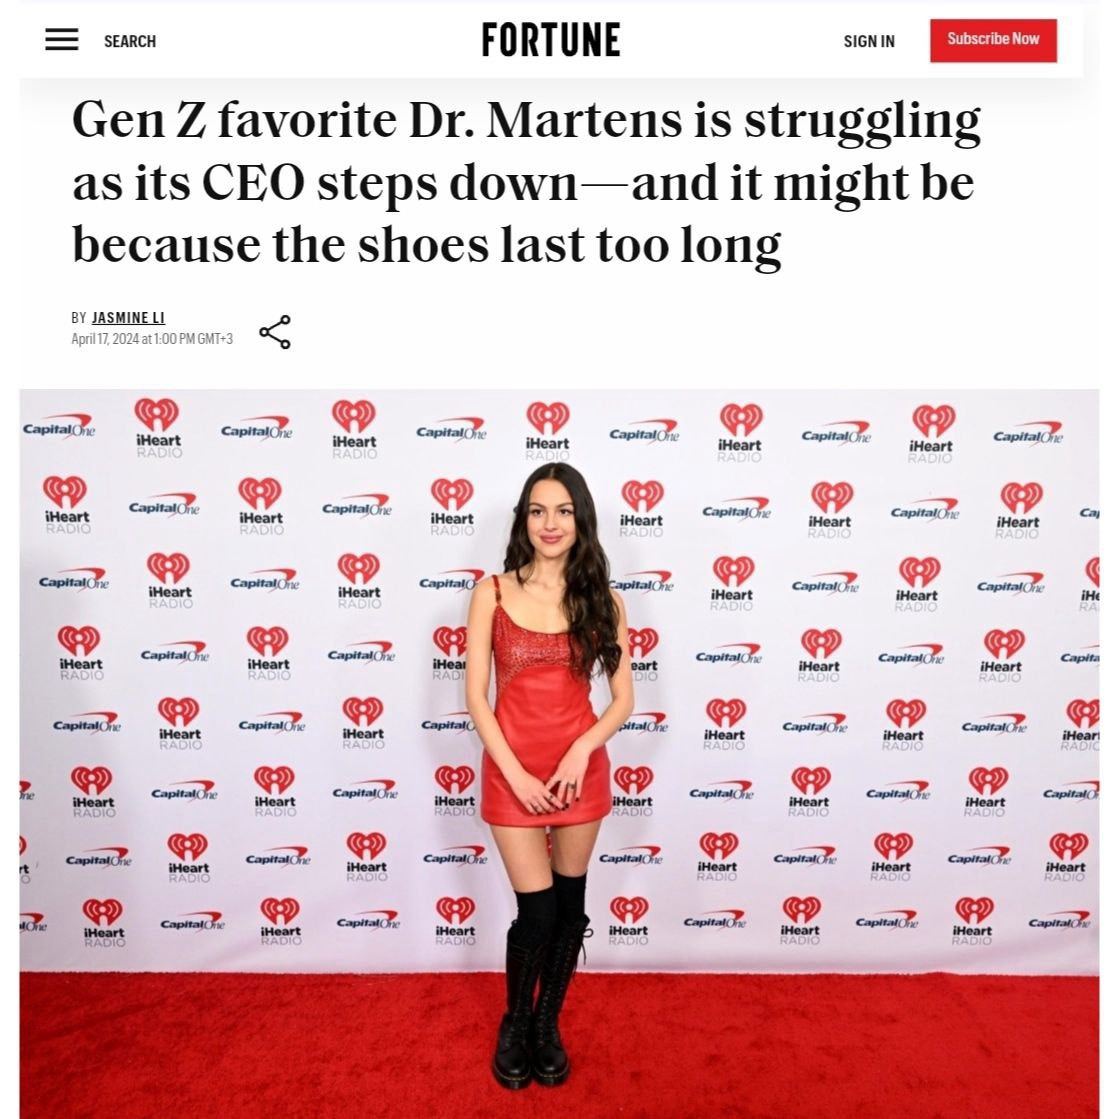
Task: Open the SEARCH option in header
Action: pyautogui.click(x=130, y=41)
